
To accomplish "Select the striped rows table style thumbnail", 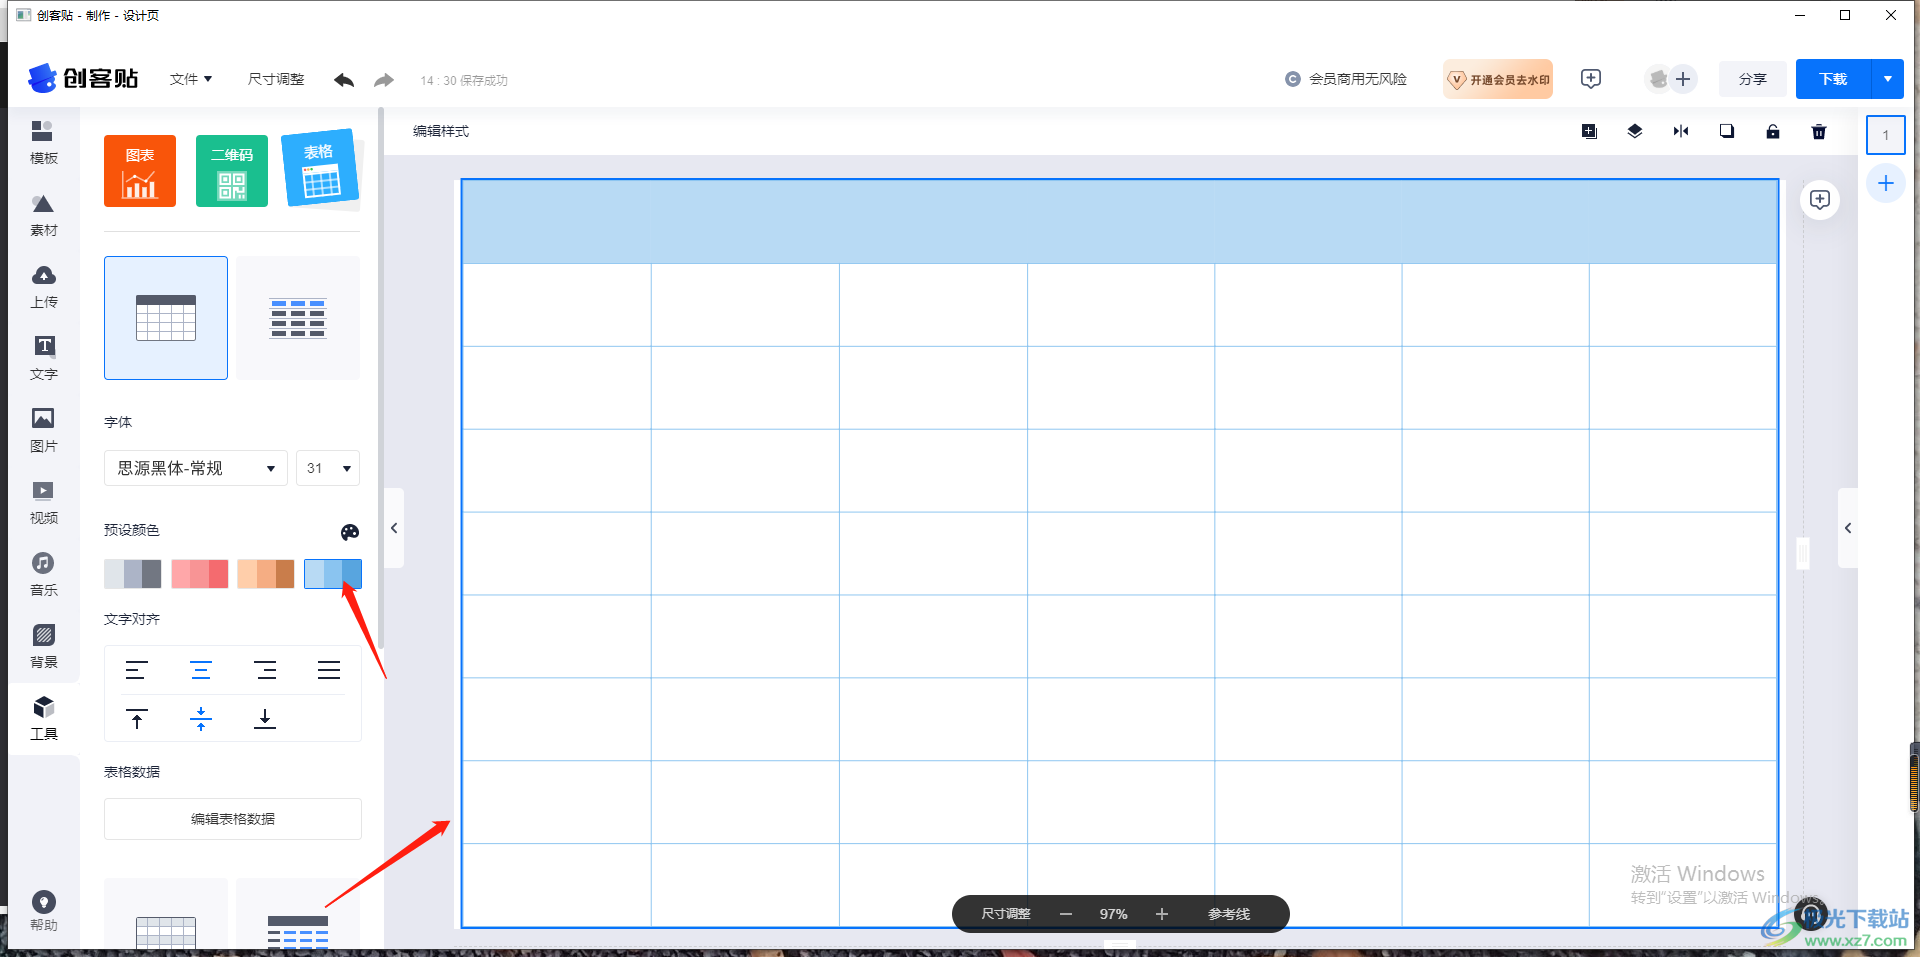I will click(x=298, y=318).
